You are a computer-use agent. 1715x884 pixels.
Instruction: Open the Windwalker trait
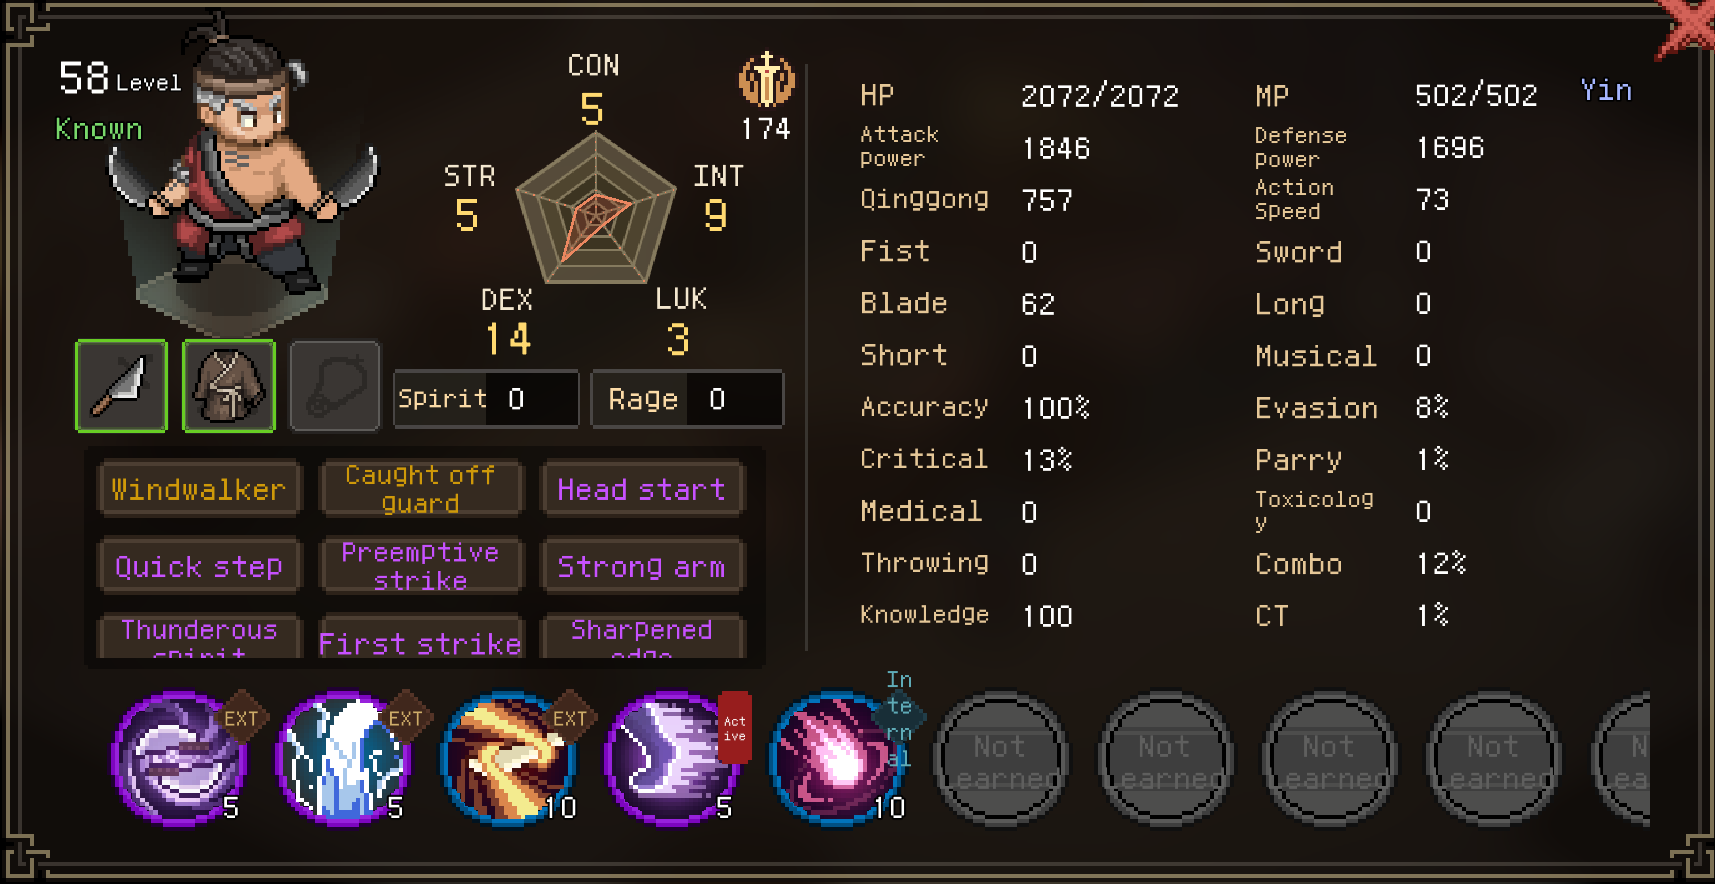[199, 489]
